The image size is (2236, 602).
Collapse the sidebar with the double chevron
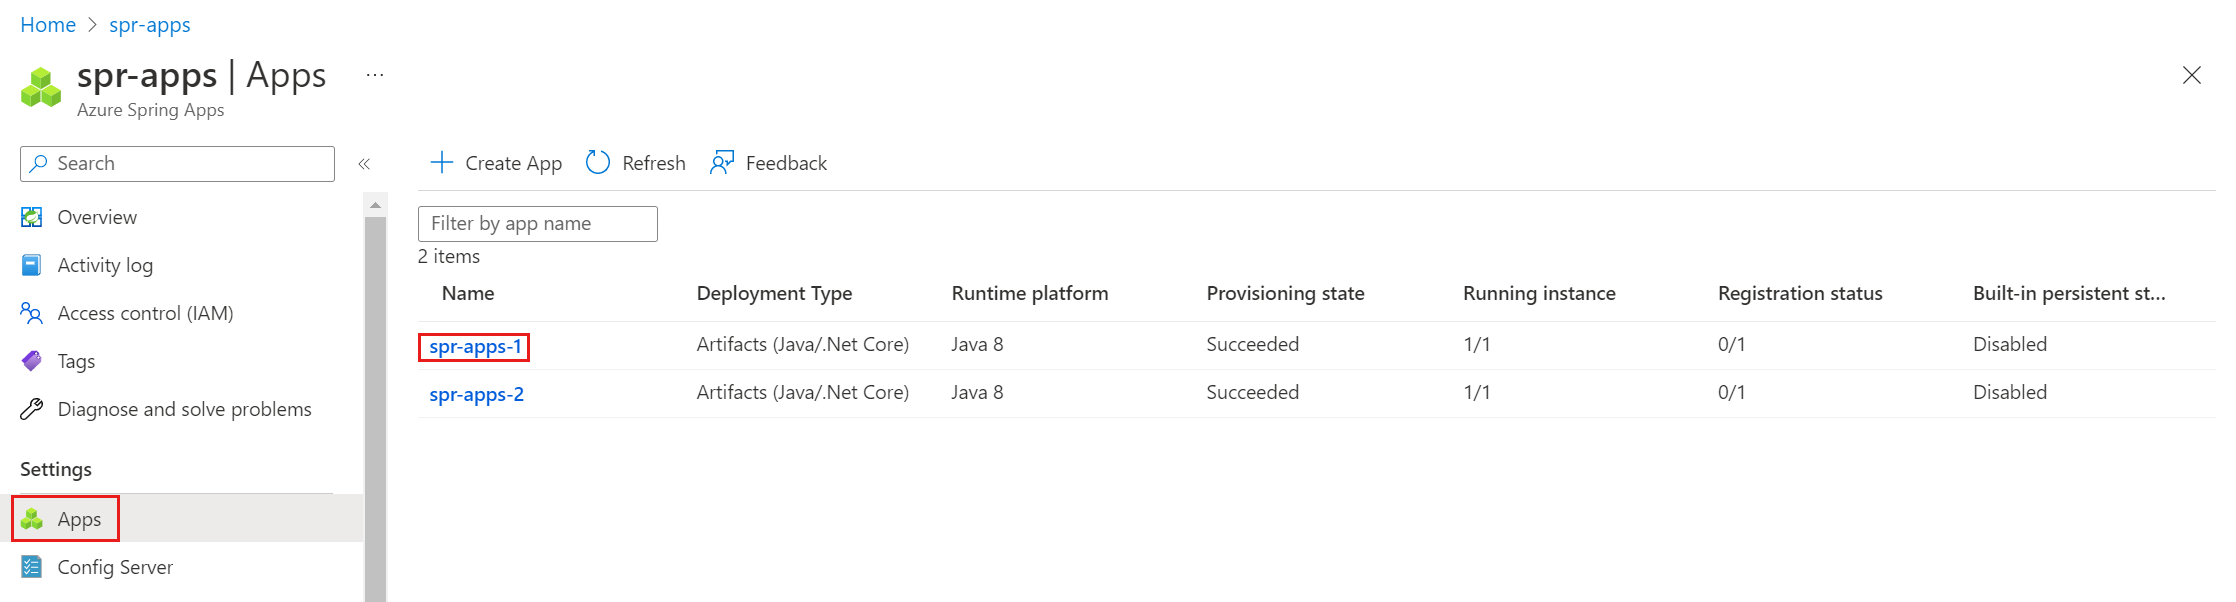364,164
